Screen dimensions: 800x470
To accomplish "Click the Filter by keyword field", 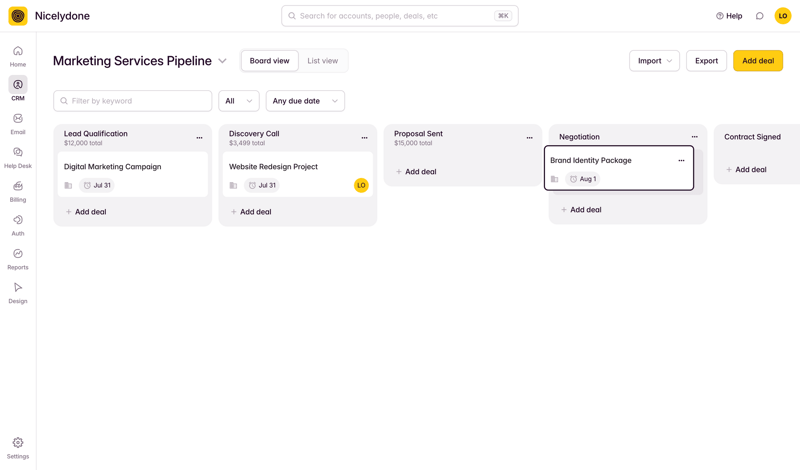I will coord(133,101).
